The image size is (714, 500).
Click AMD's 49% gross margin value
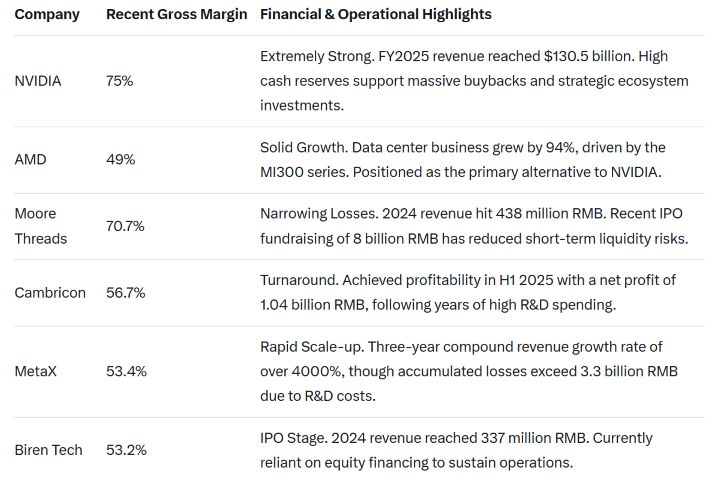pyautogui.click(x=120, y=159)
